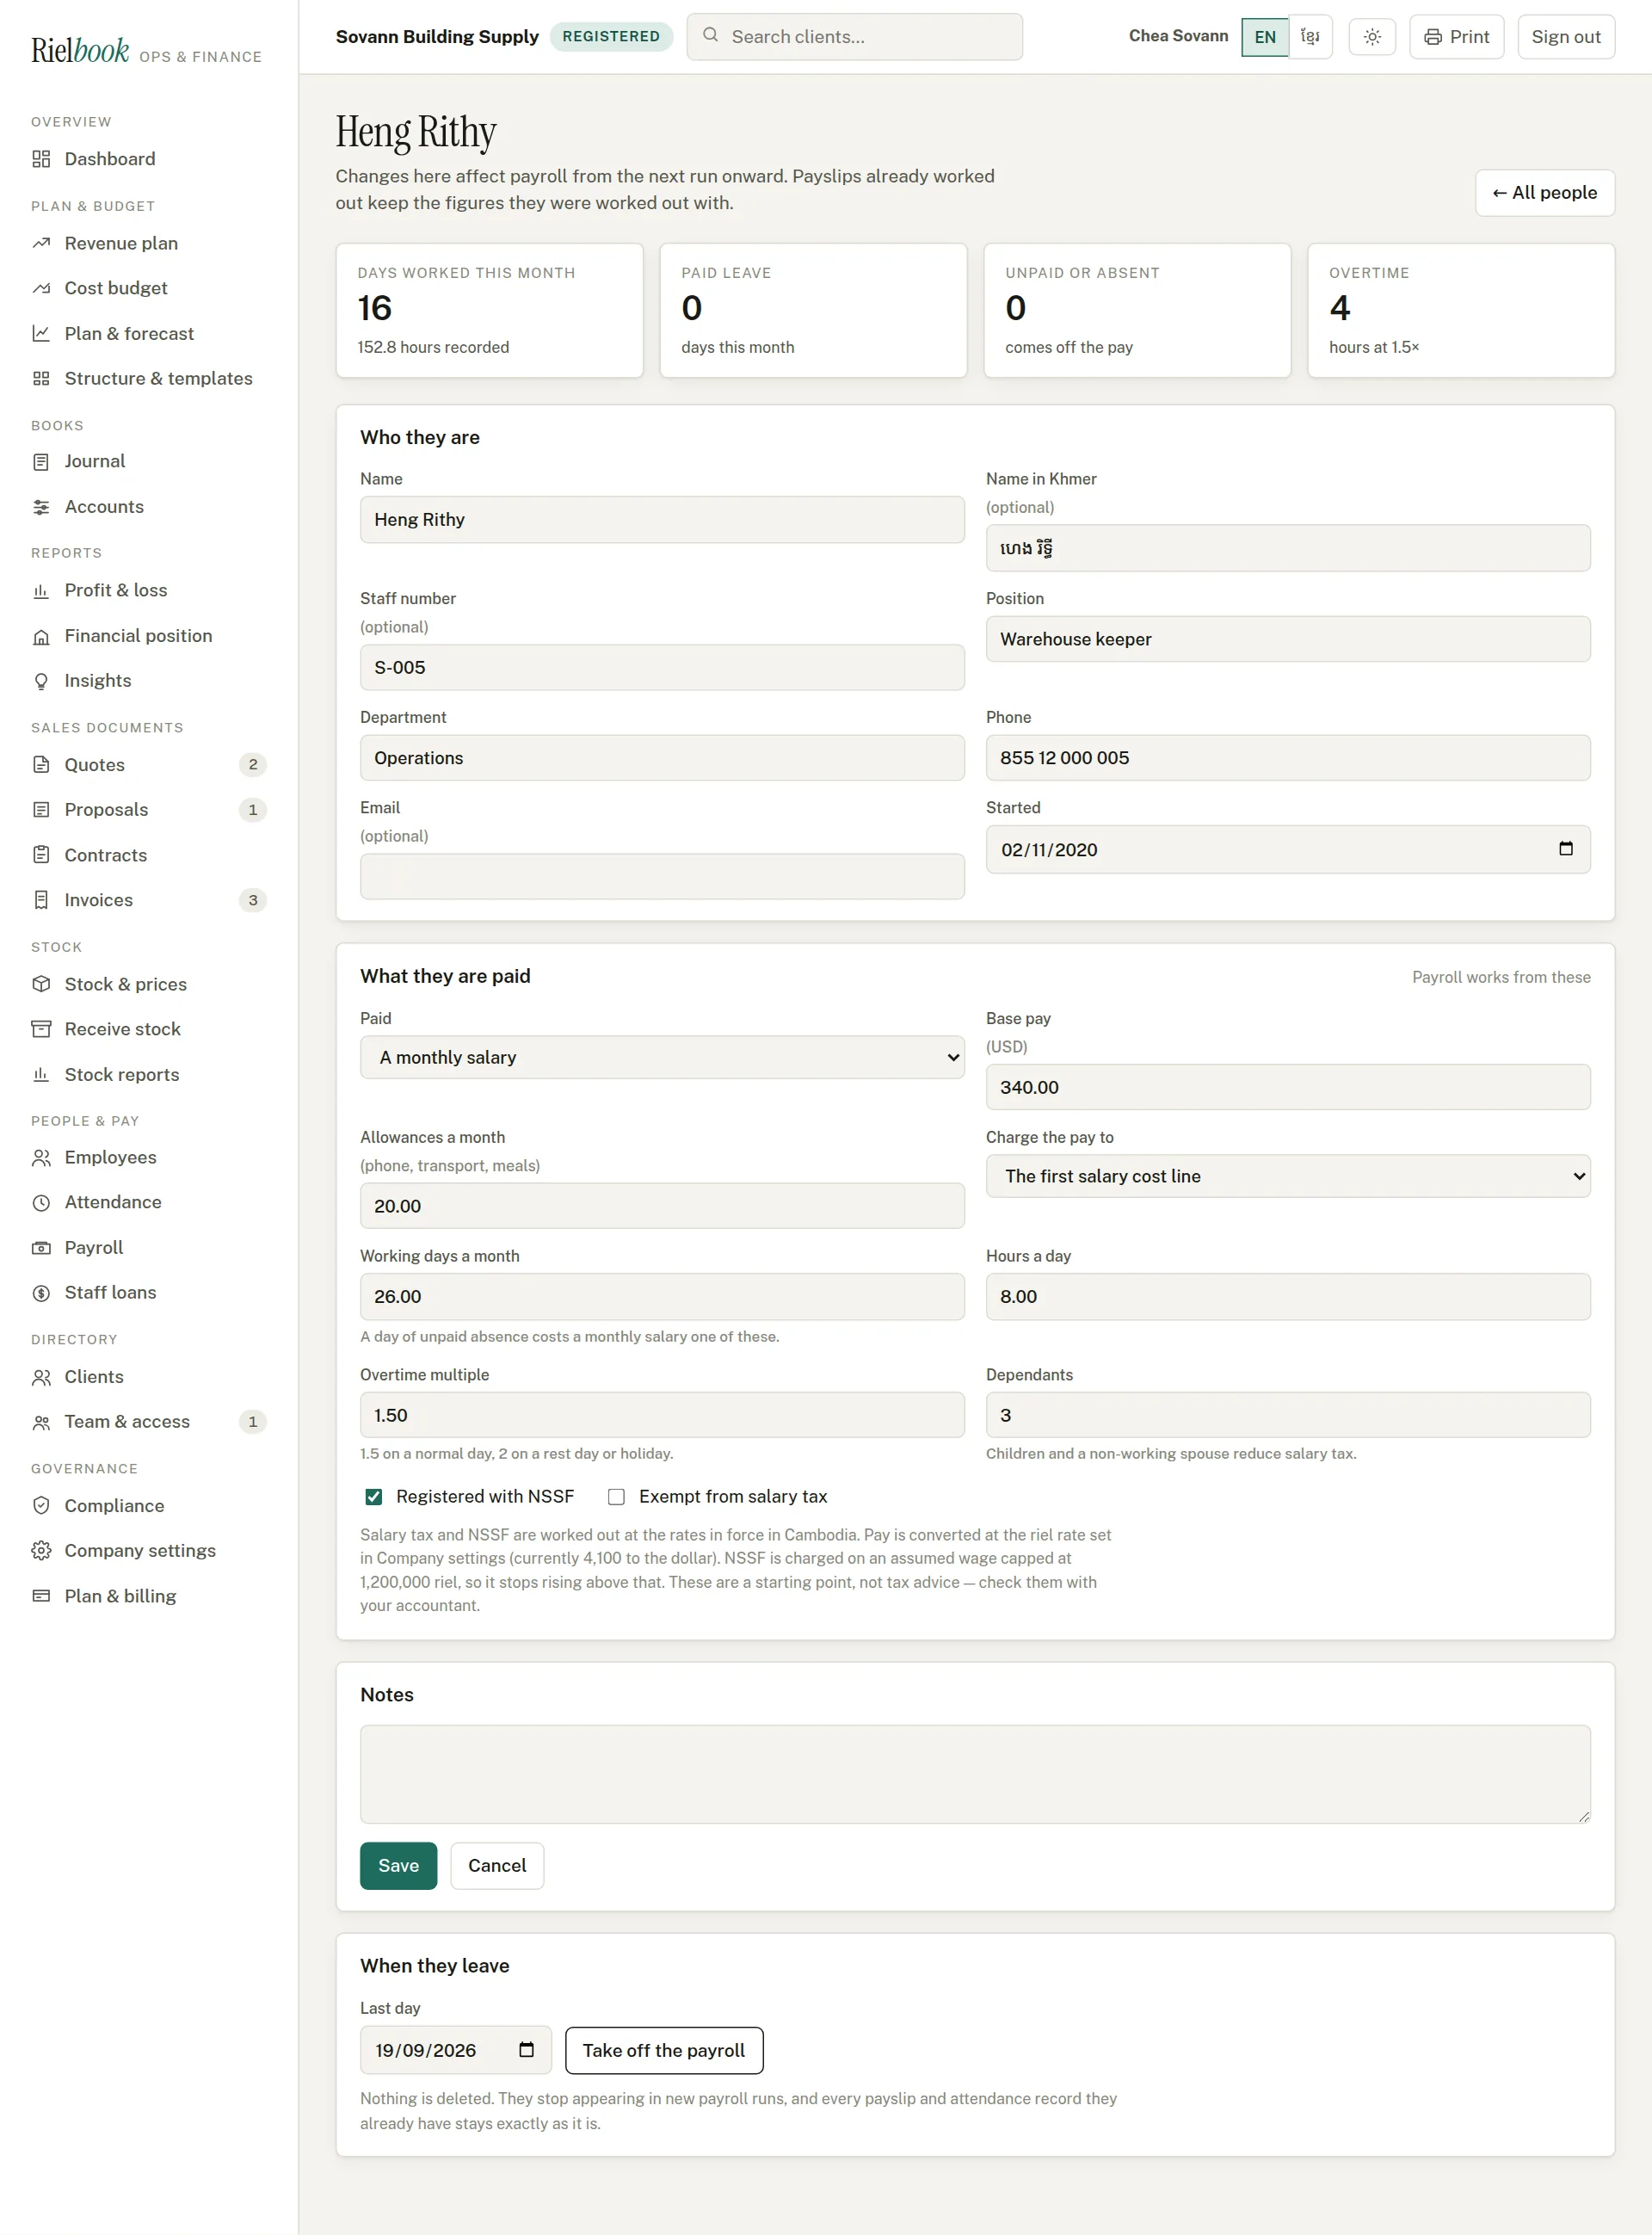Screen dimensions: 1652x2235
Task: Click the Receive stock archive icon
Action: pos(41,1029)
